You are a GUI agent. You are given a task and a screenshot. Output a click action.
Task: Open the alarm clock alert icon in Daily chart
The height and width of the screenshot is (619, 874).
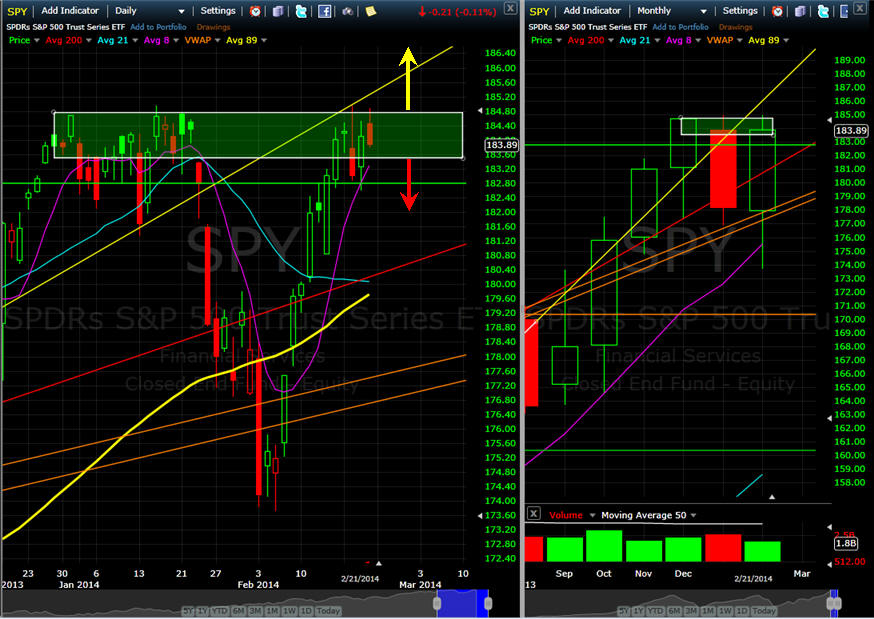tap(255, 11)
